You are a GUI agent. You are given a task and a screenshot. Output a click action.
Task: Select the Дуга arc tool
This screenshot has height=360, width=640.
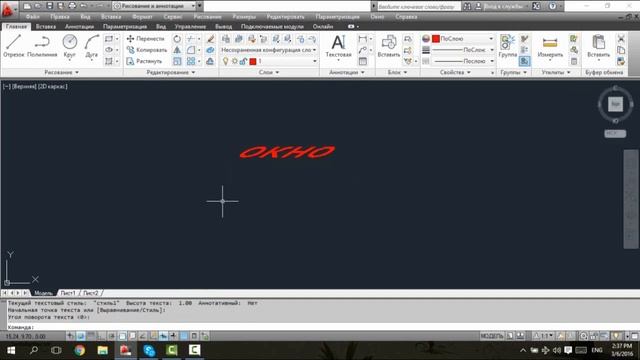(x=92, y=46)
